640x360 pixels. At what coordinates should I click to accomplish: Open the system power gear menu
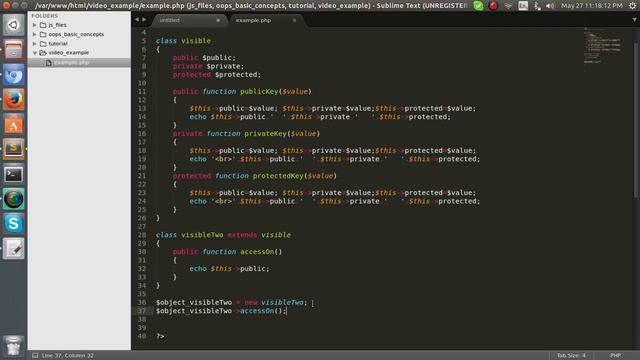click(x=633, y=6)
